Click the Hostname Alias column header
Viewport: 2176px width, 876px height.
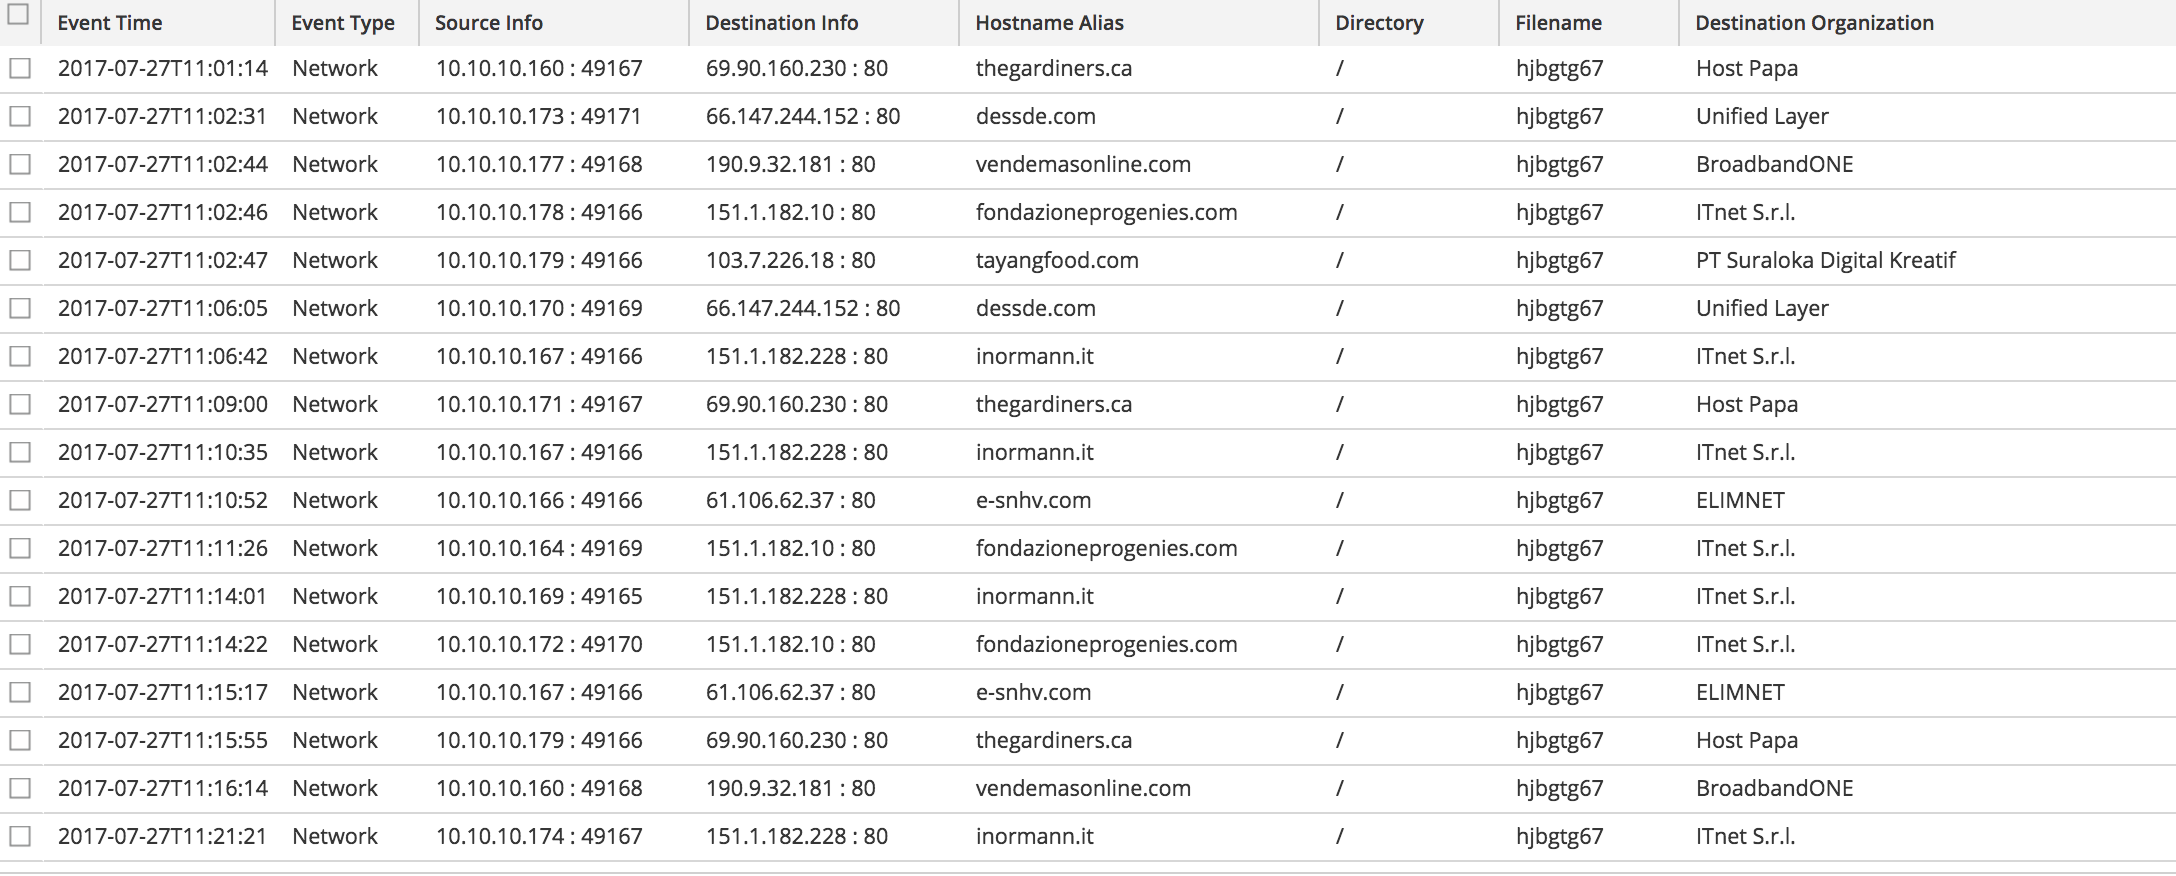[x=1050, y=23]
